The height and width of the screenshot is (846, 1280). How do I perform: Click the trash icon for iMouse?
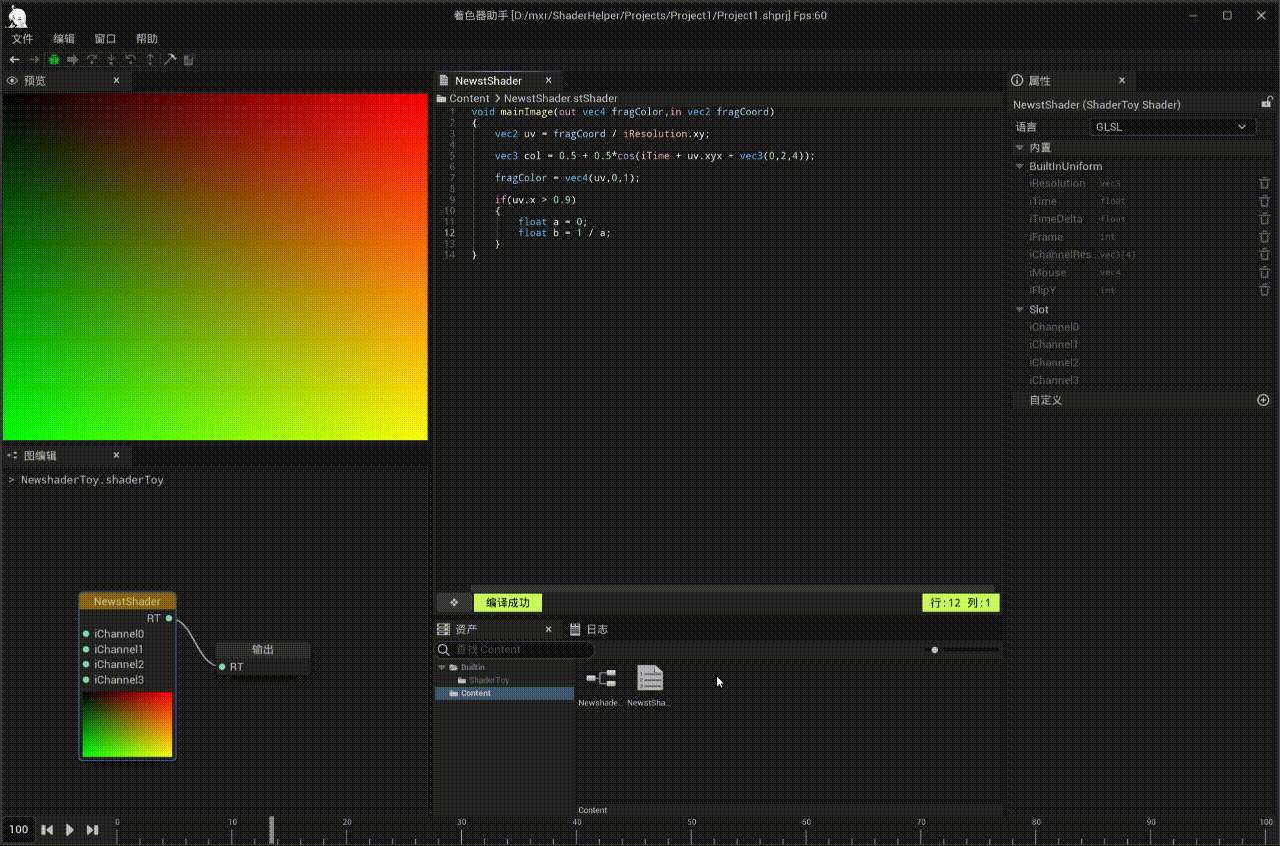pos(1264,272)
